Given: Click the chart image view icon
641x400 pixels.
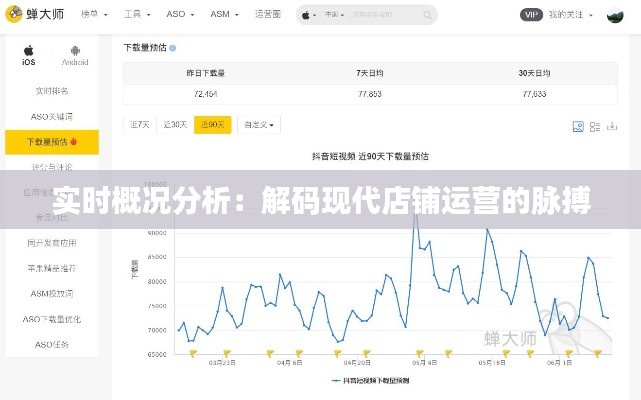Looking at the screenshot, I should pyautogui.click(x=578, y=126).
